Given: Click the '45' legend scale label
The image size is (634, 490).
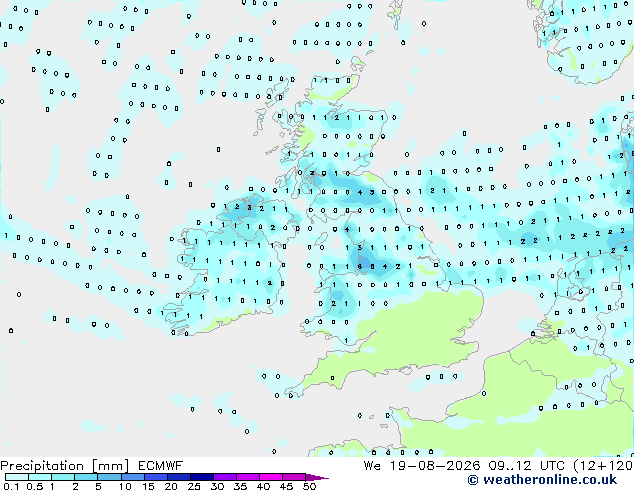Looking at the screenshot, I should (x=286, y=486).
